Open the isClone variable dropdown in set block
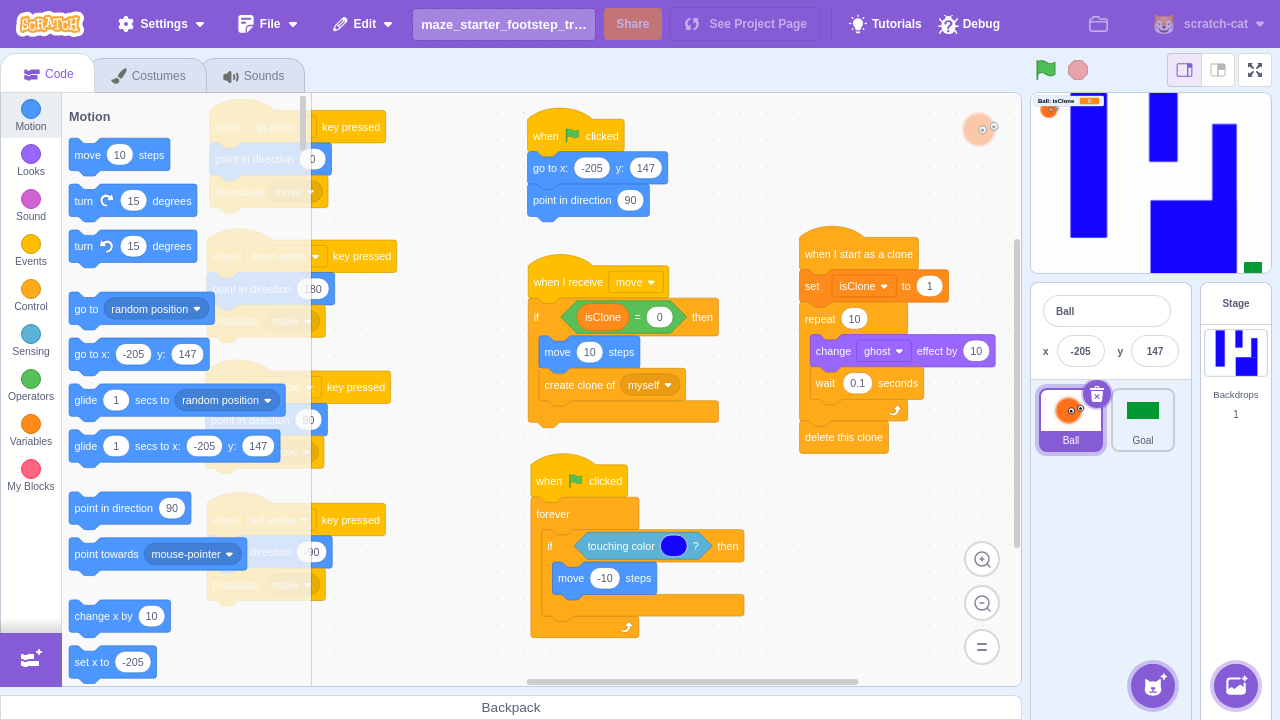Viewport: 1280px width, 720px height. (864, 286)
